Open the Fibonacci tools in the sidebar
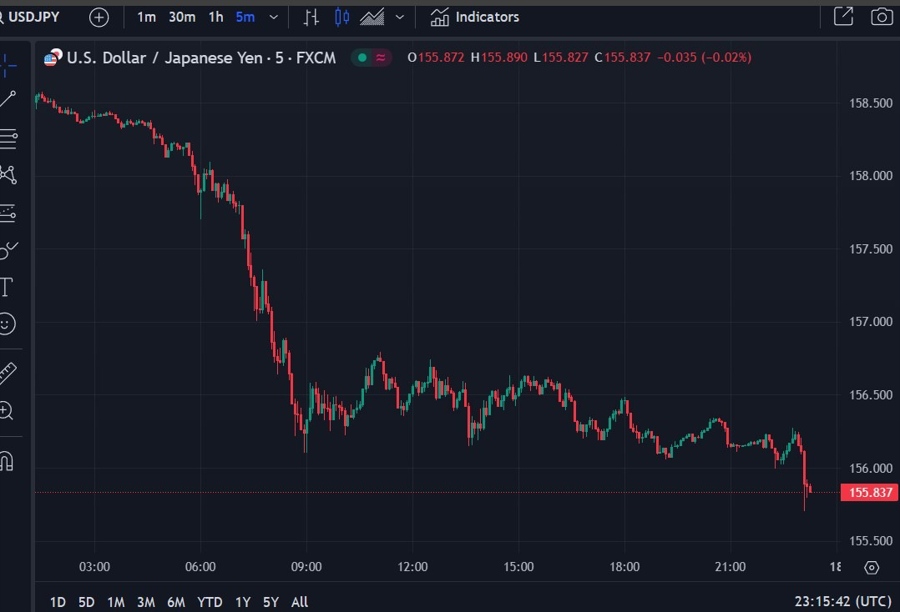Screen dimensions: 900x612 pos(8,138)
